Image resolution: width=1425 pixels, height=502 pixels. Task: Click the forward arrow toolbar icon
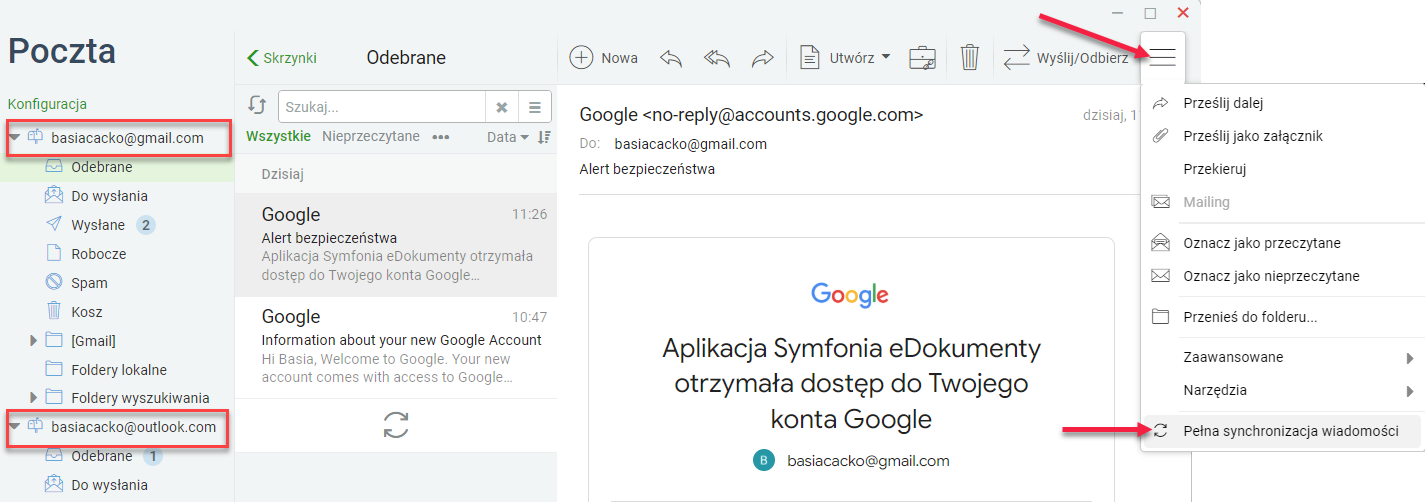pyautogui.click(x=763, y=58)
